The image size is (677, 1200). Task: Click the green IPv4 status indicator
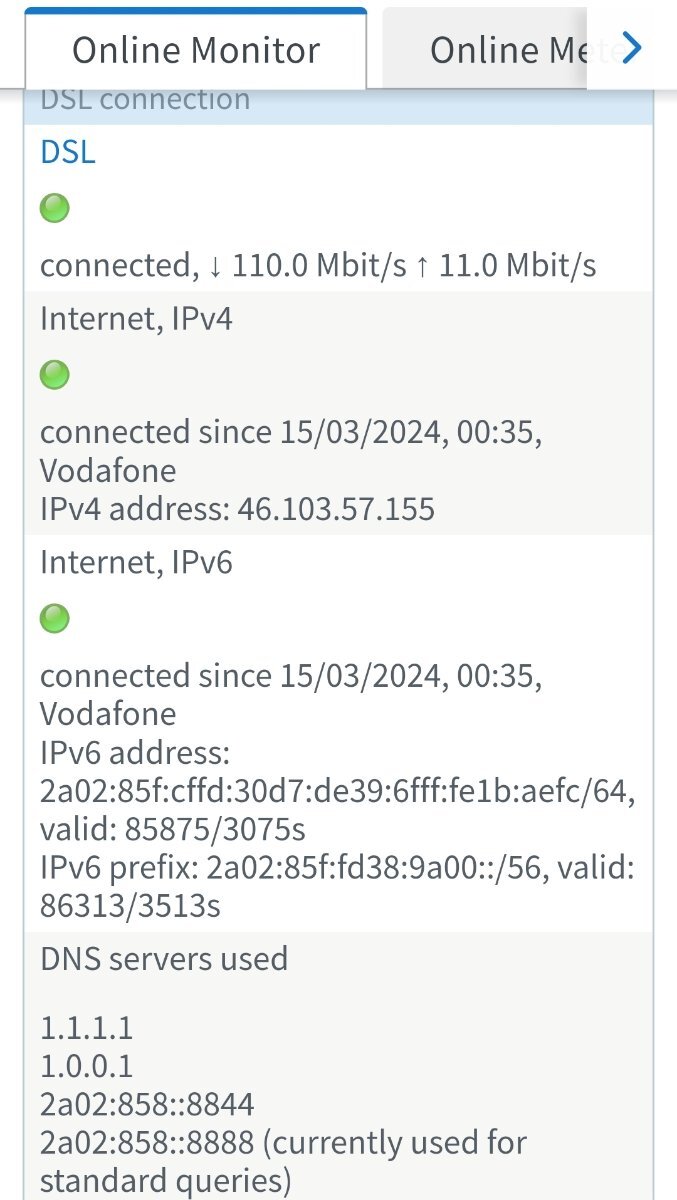point(54,375)
